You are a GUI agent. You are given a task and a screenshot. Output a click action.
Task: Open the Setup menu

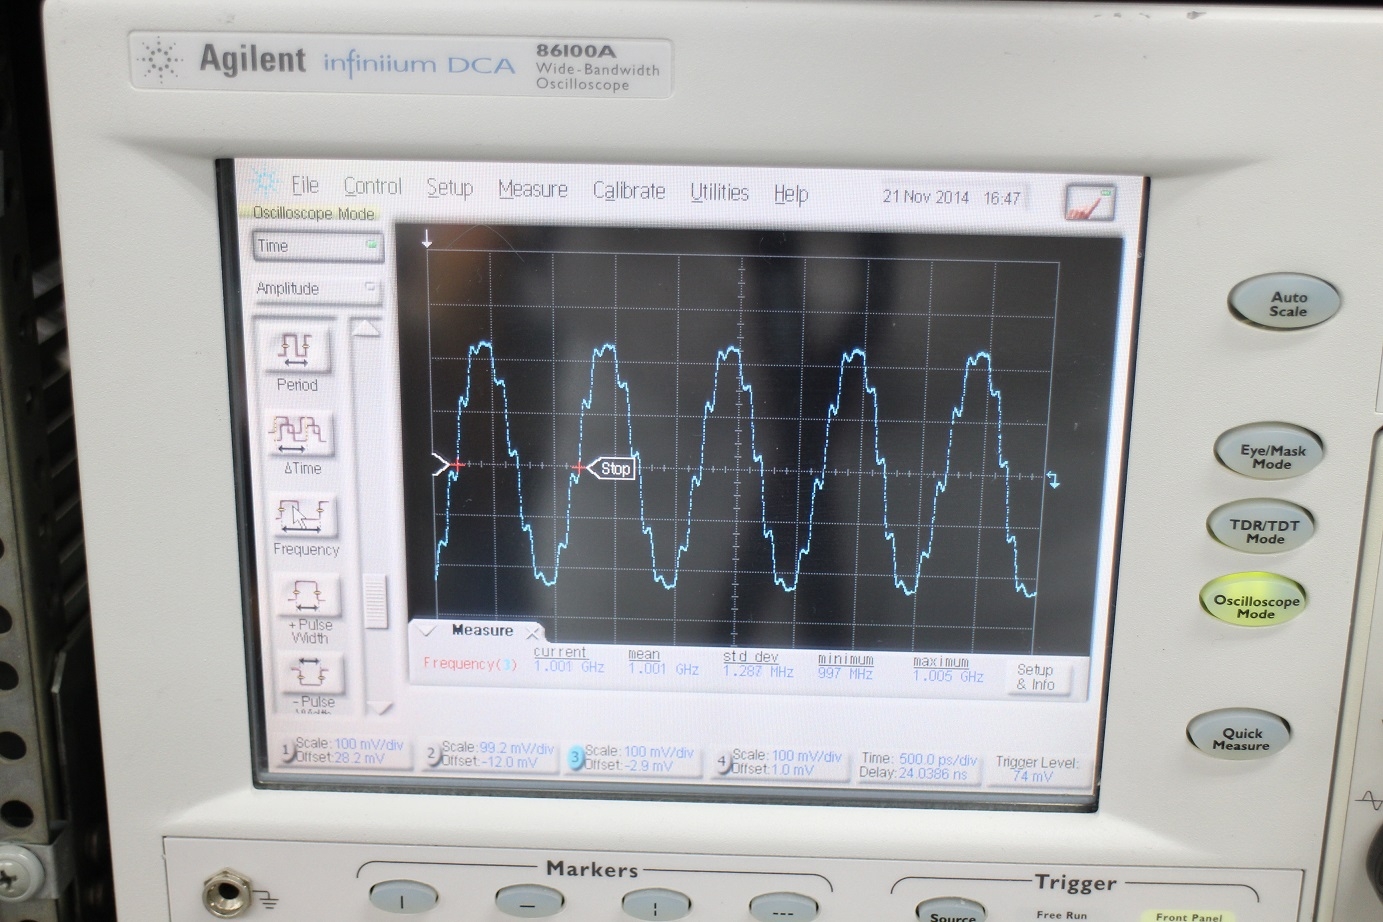click(x=449, y=188)
